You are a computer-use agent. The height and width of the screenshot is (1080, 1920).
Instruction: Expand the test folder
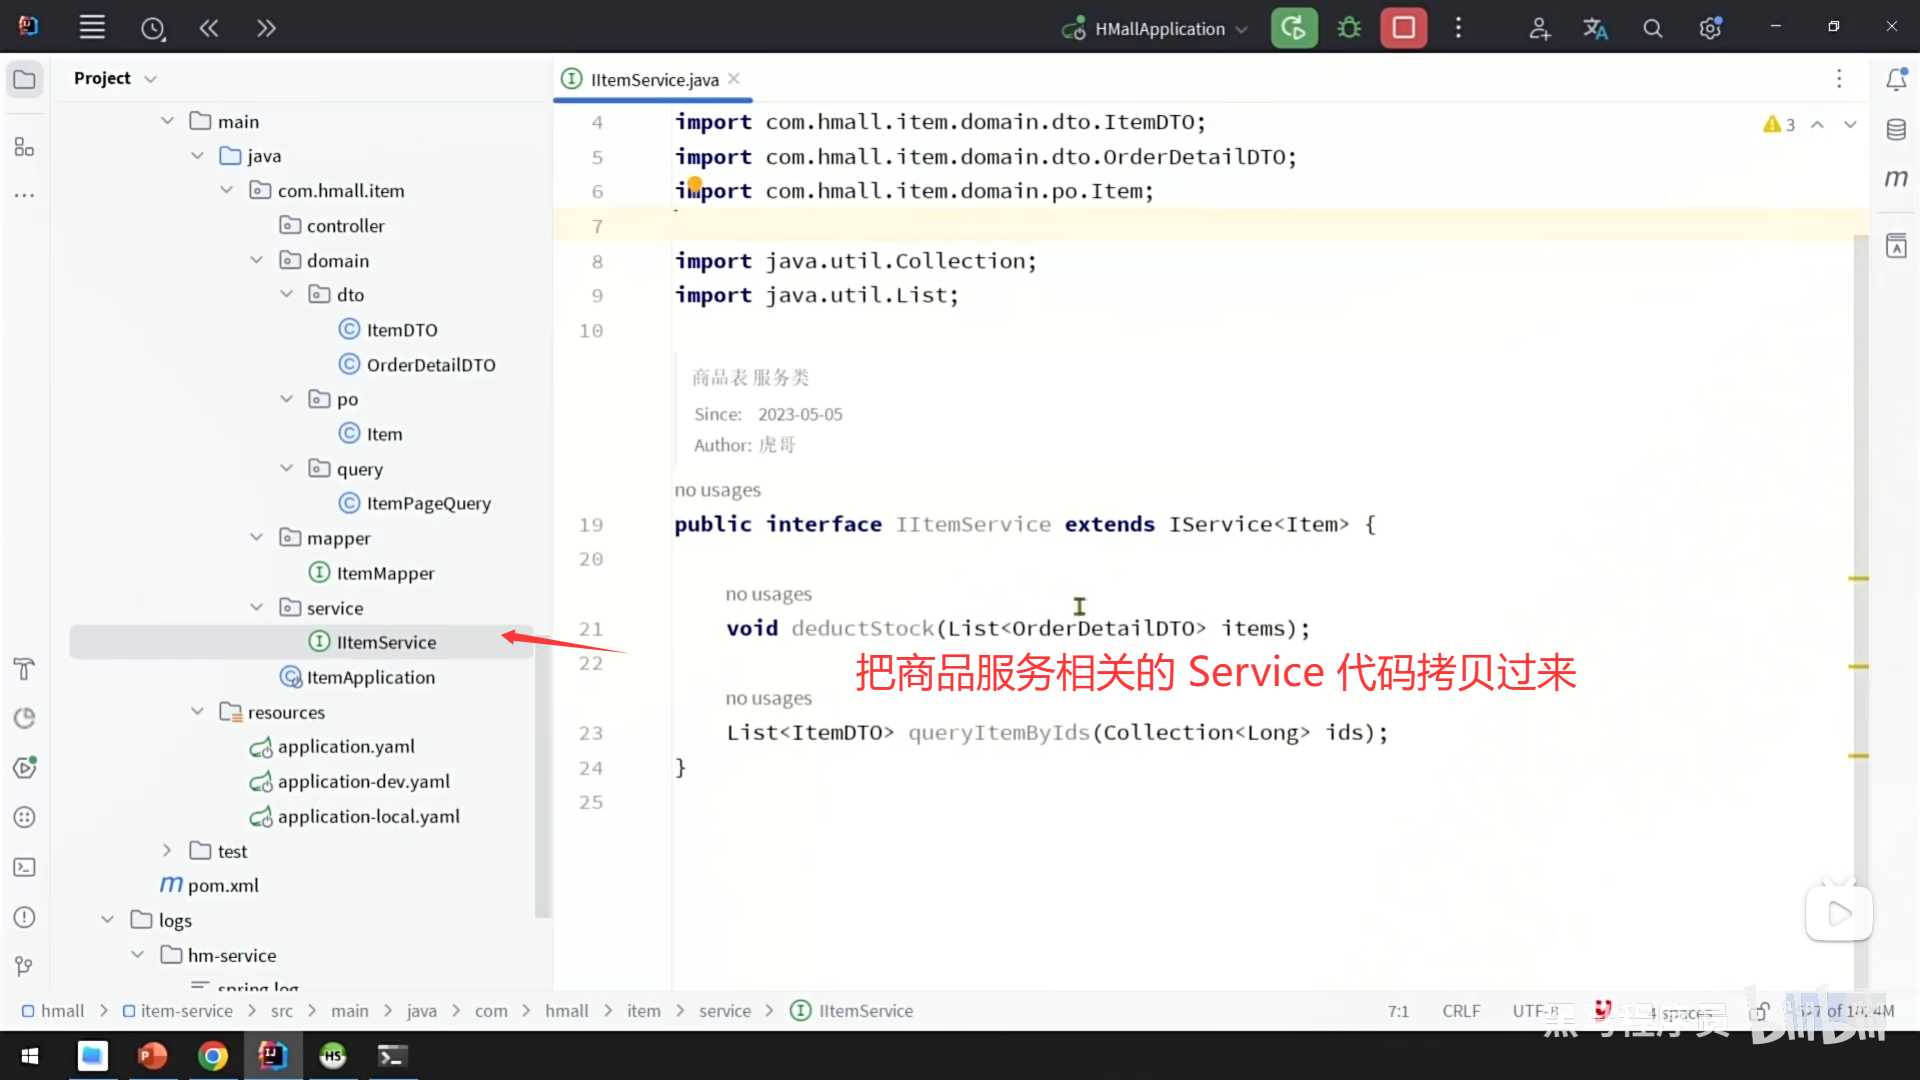coord(167,851)
